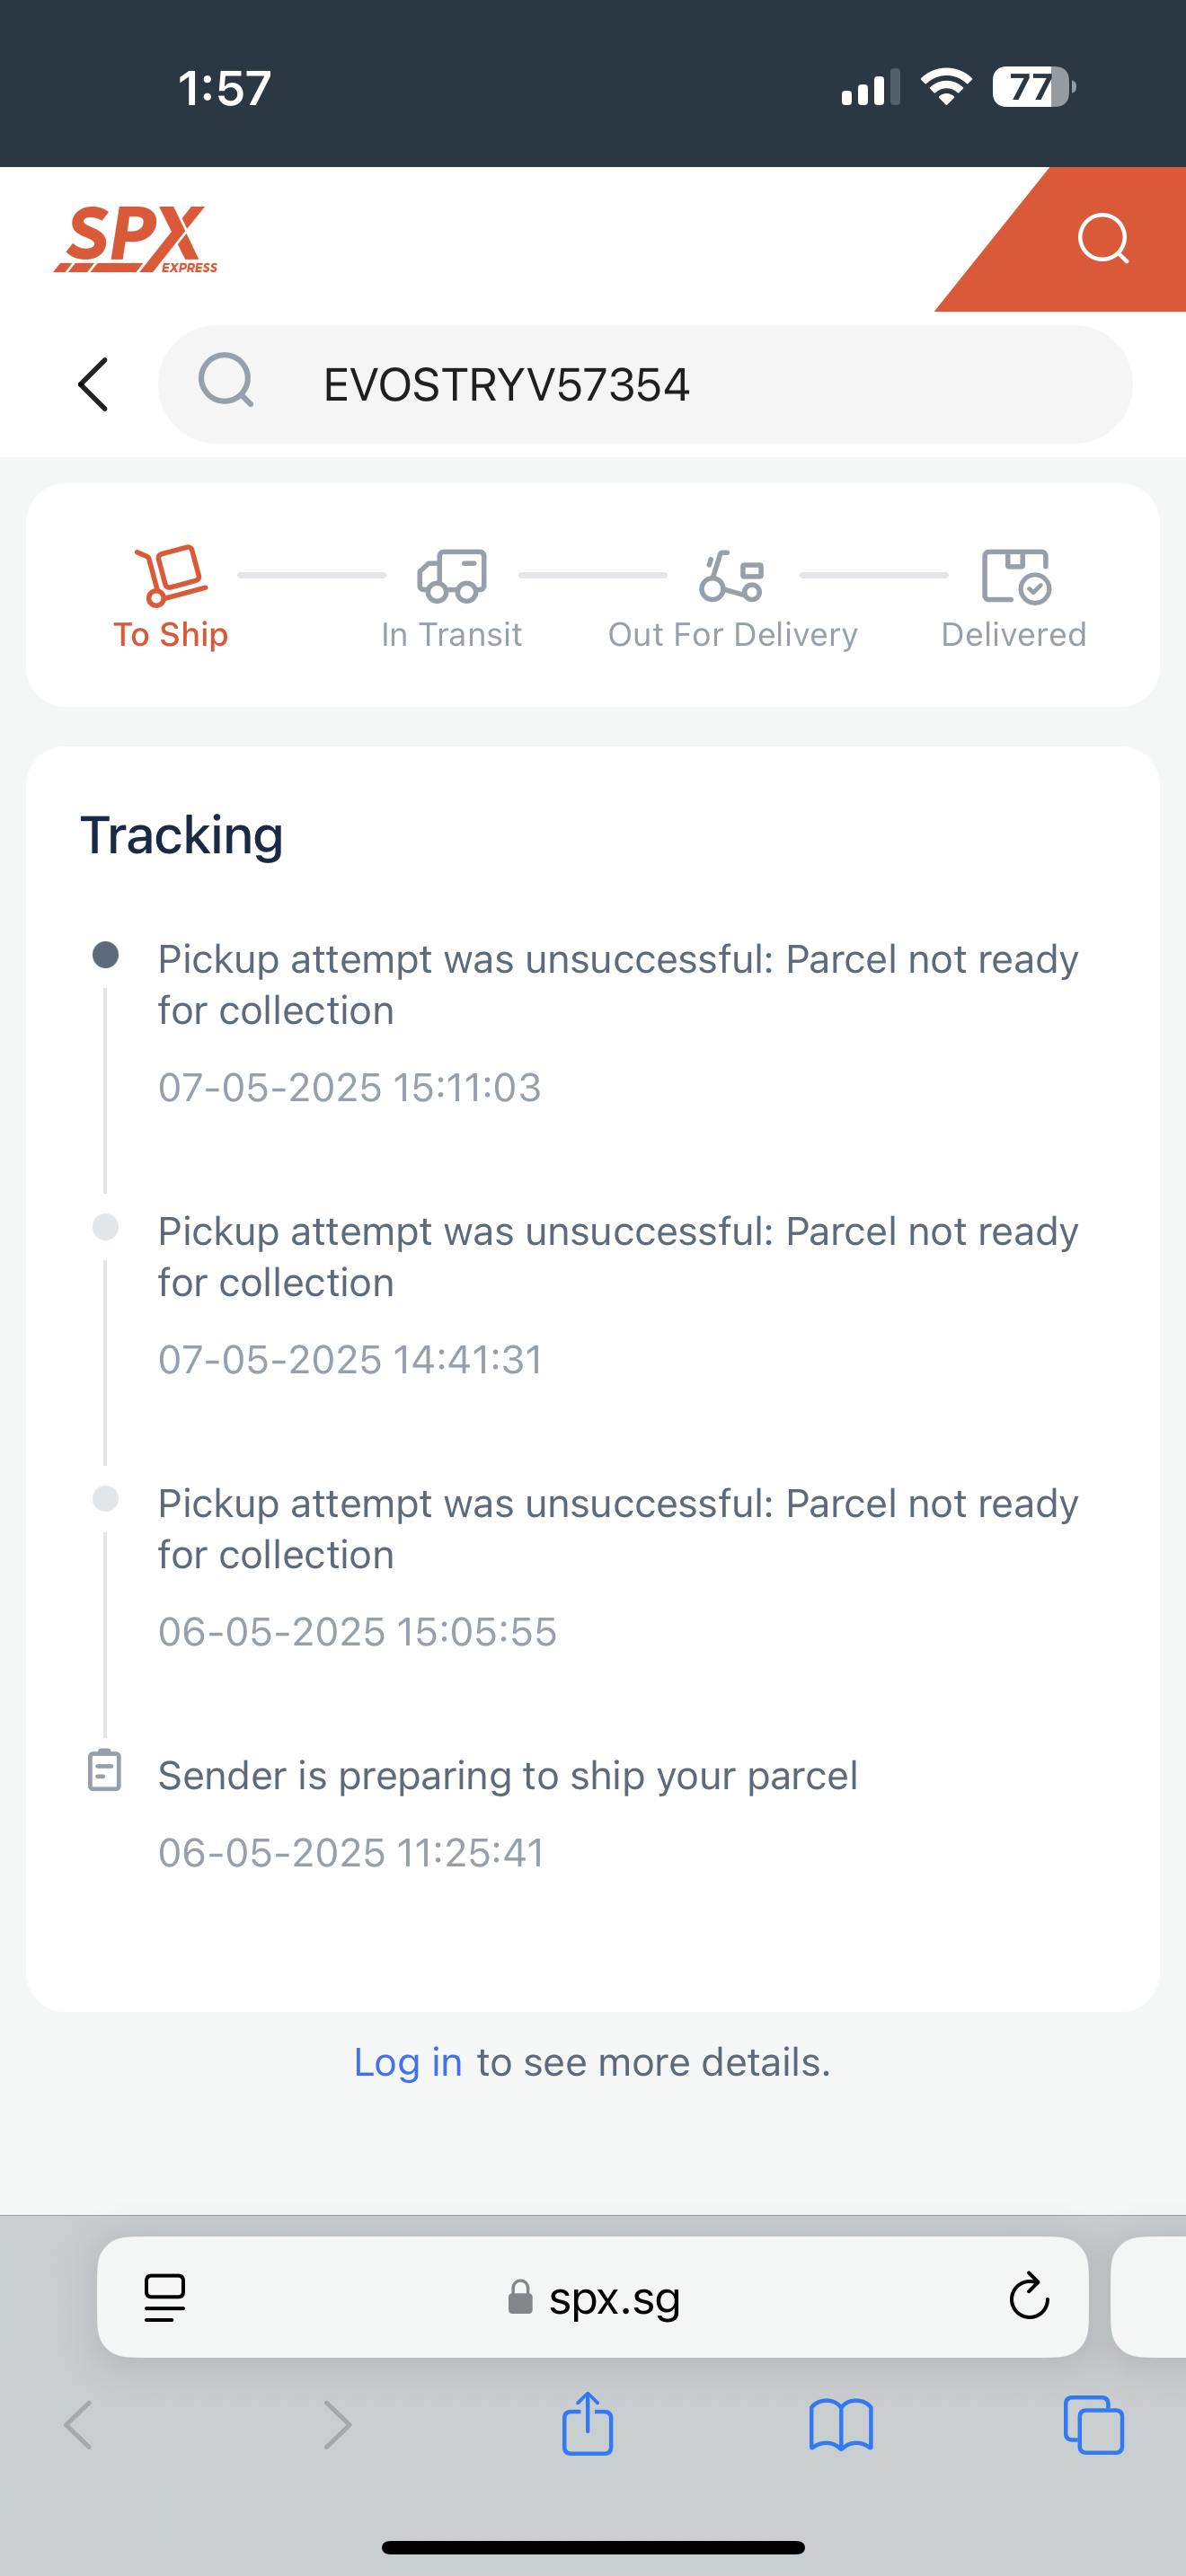Tap the 'Sender is preparing to ship' entry
This screenshot has width=1186, height=2576.
(507, 1776)
